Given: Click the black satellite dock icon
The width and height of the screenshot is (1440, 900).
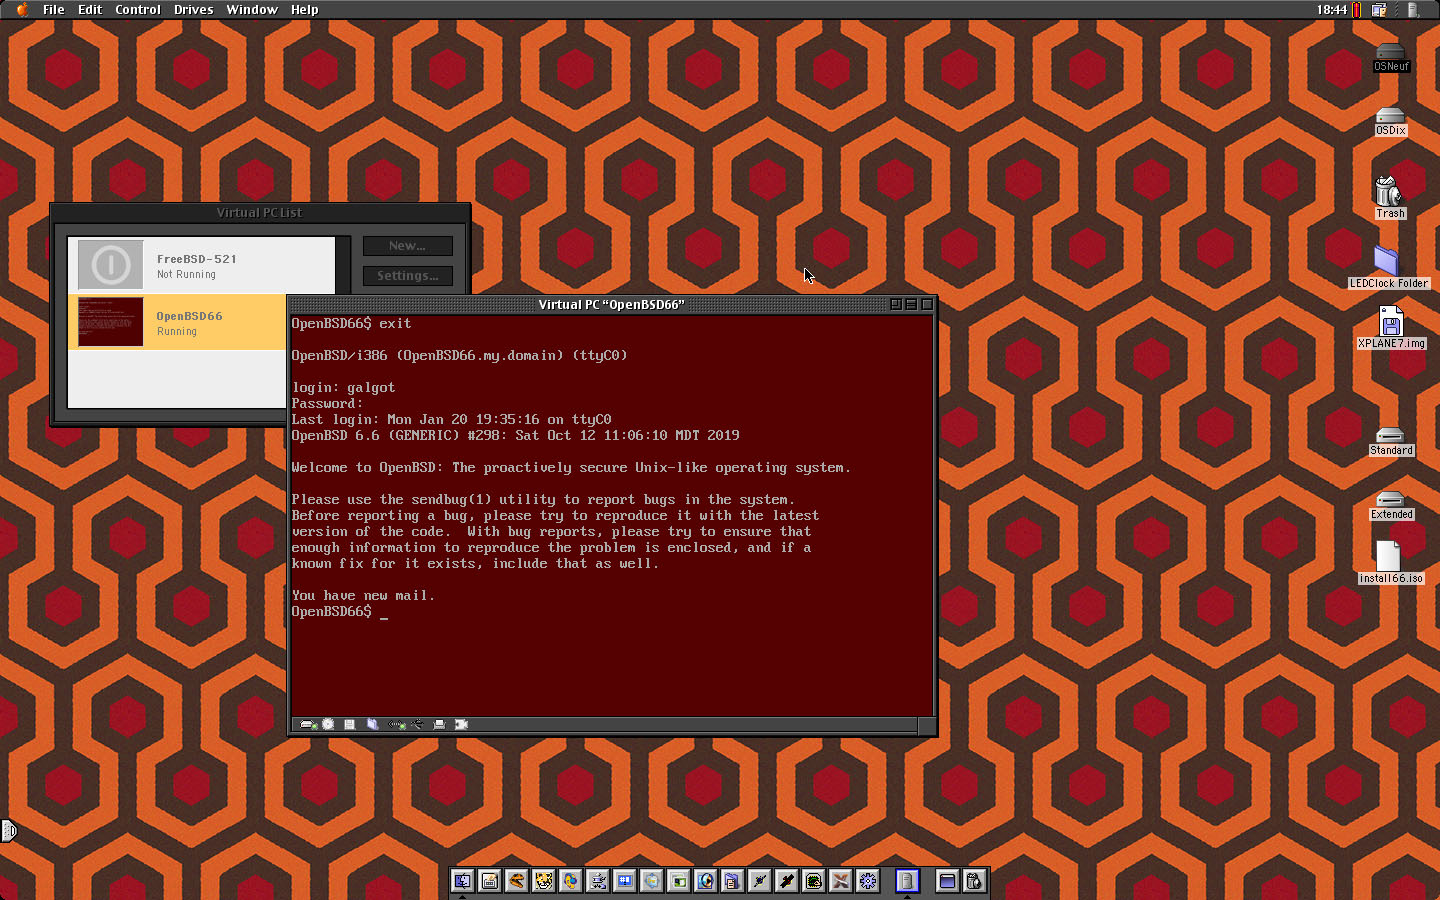Looking at the screenshot, I should tap(786, 881).
